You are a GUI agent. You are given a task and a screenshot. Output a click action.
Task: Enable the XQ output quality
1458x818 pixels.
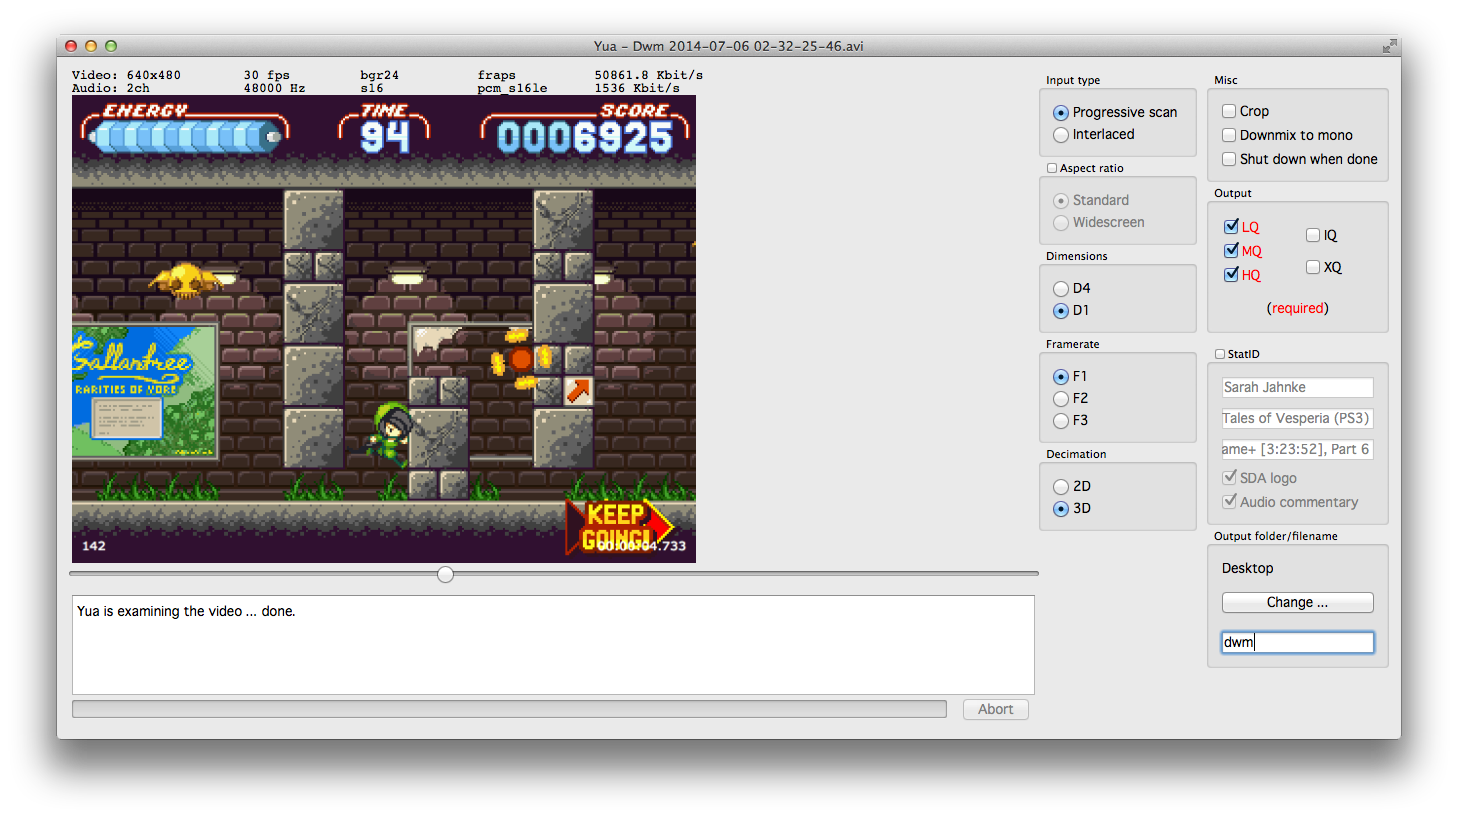[x=1313, y=267]
